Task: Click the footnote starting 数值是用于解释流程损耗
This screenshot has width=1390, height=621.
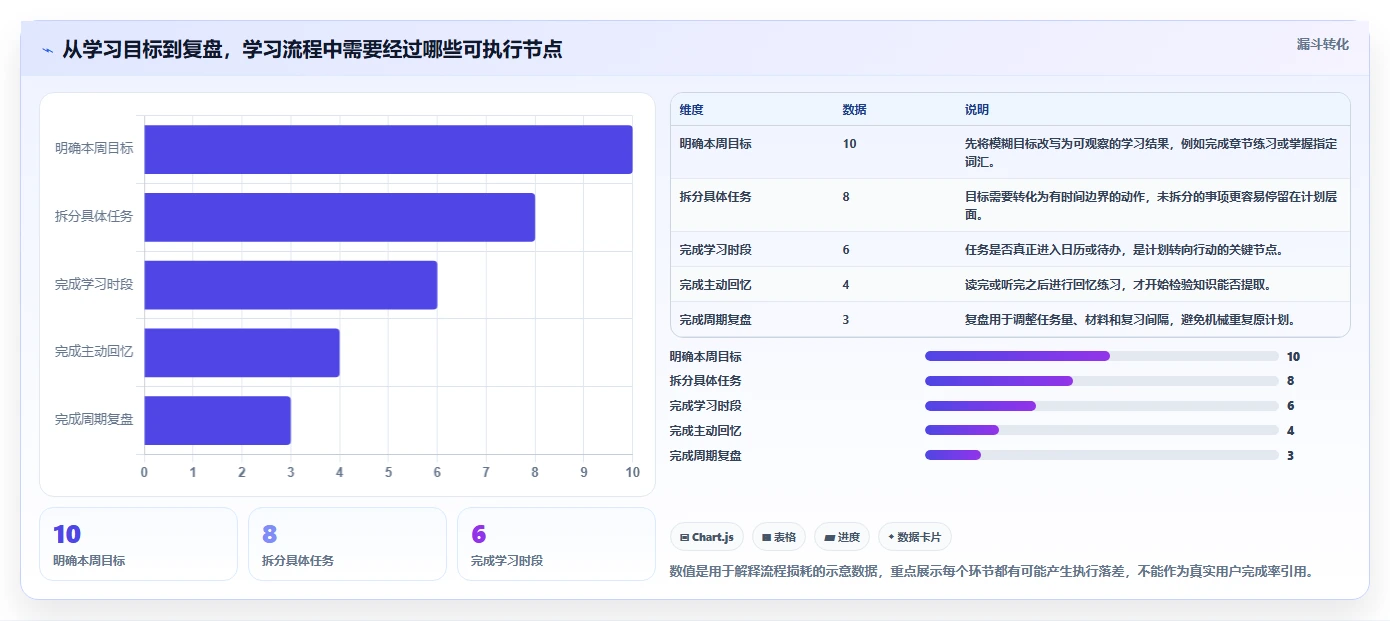Action: pyautogui.click(x=990, y=572)
